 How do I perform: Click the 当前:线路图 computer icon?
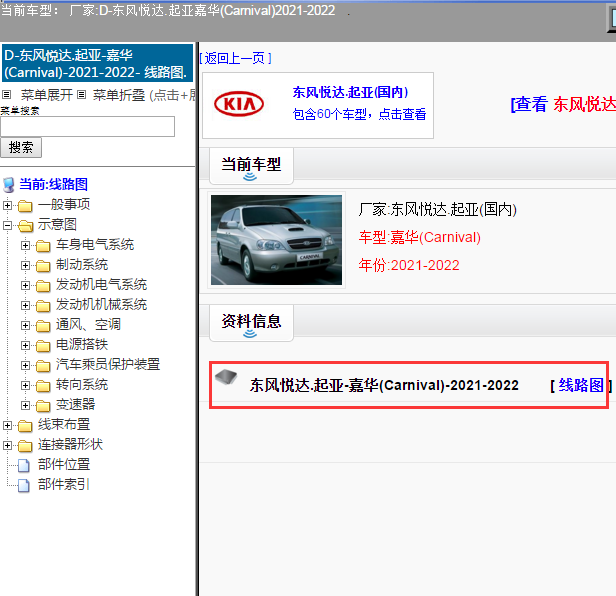pos(9,185)
